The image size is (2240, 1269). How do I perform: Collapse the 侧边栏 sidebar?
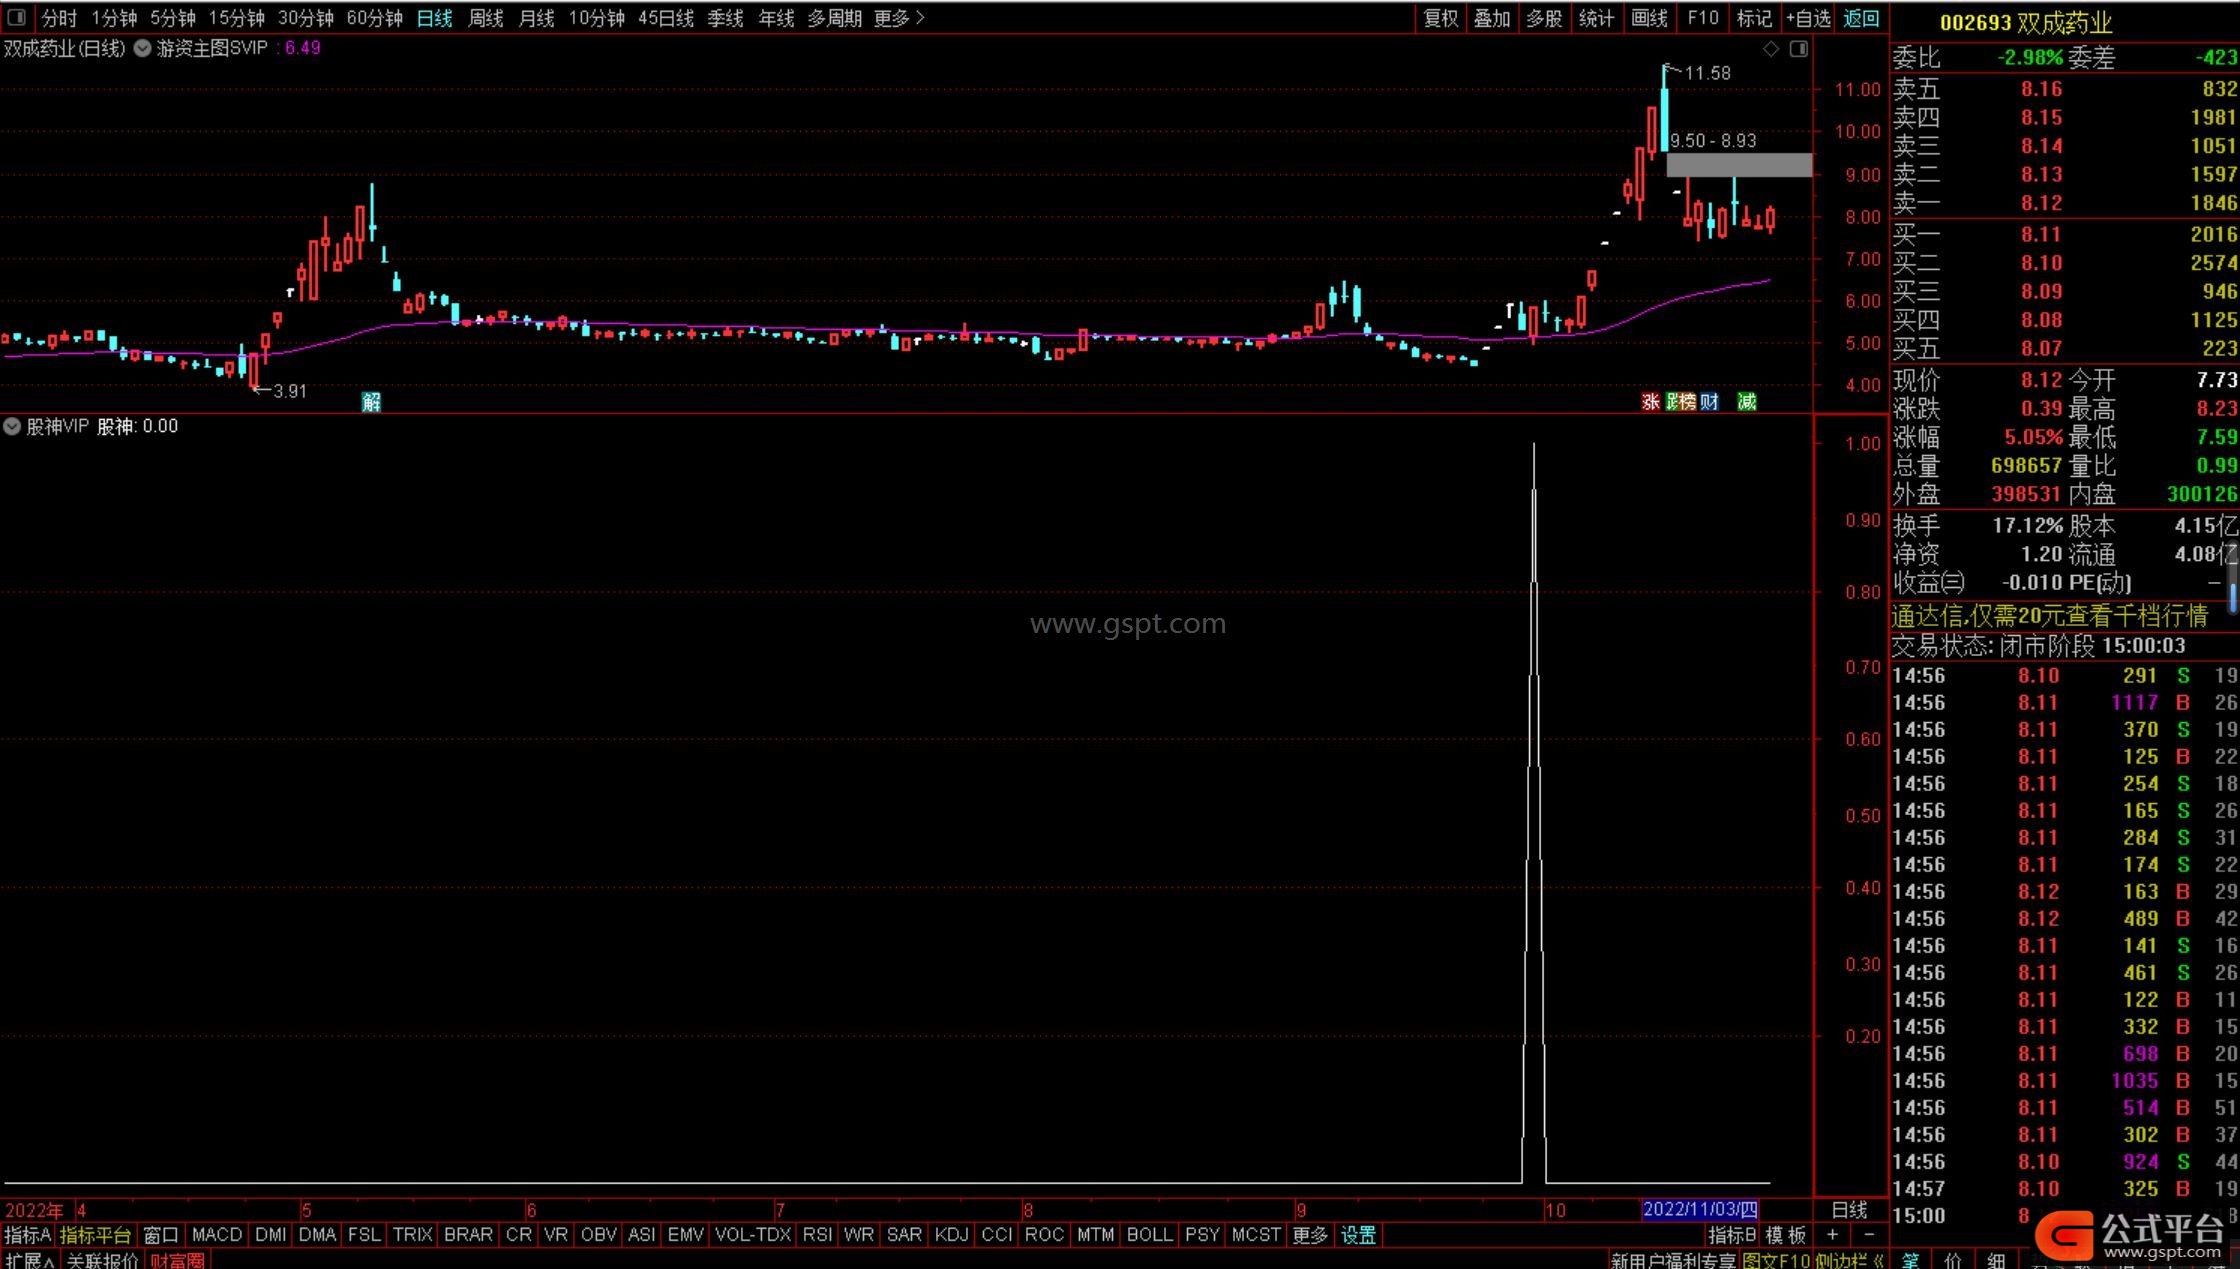point(1849,1260)
